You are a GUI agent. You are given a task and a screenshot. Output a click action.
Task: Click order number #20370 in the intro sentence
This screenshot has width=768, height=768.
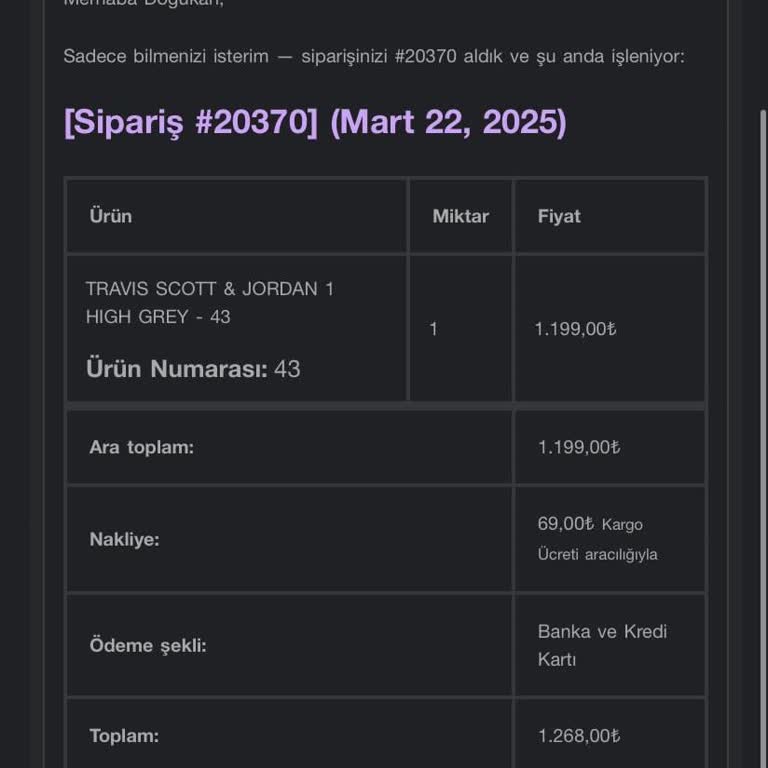coord(426,56)
